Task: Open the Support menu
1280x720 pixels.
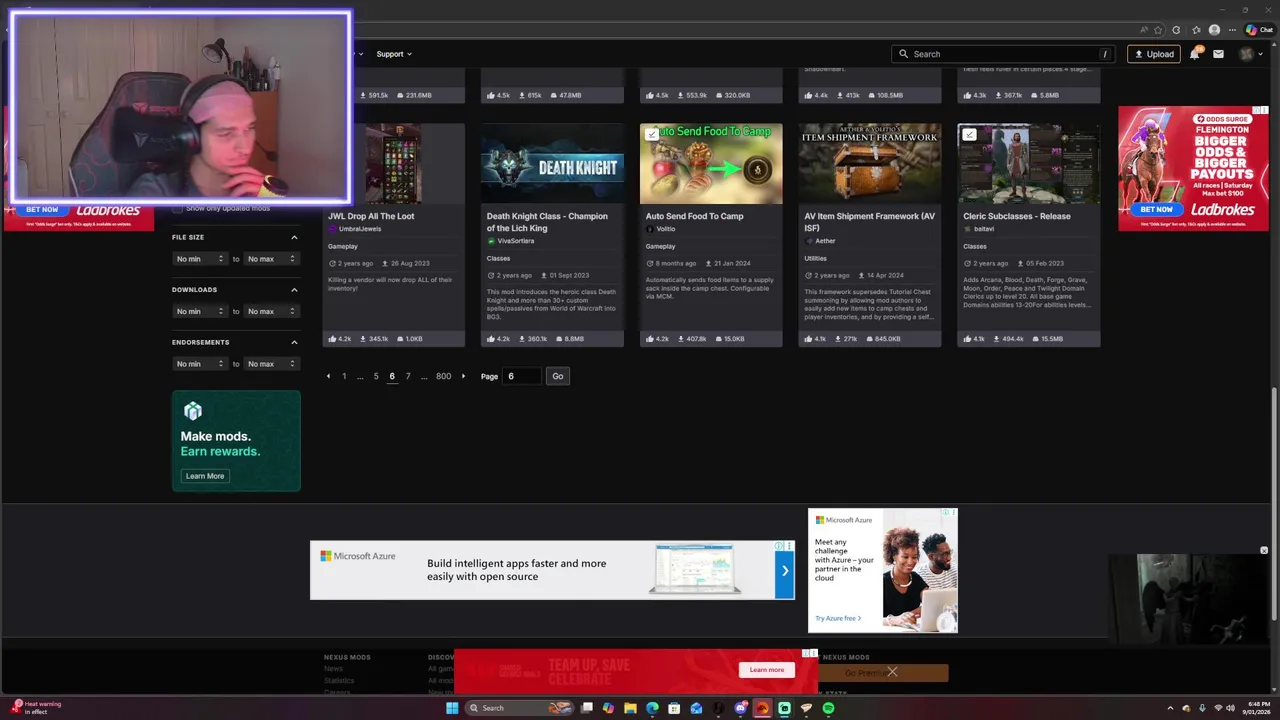Action: (394, 54)
